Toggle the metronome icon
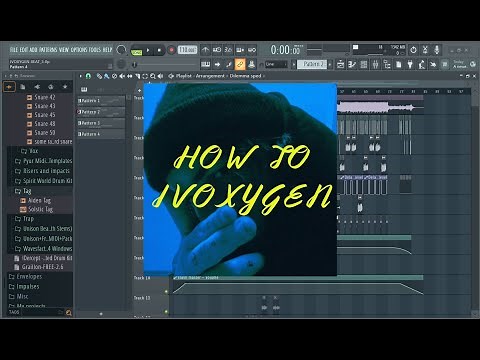Image resolution: width=480 pixels, height=360 pixels. 205,50
